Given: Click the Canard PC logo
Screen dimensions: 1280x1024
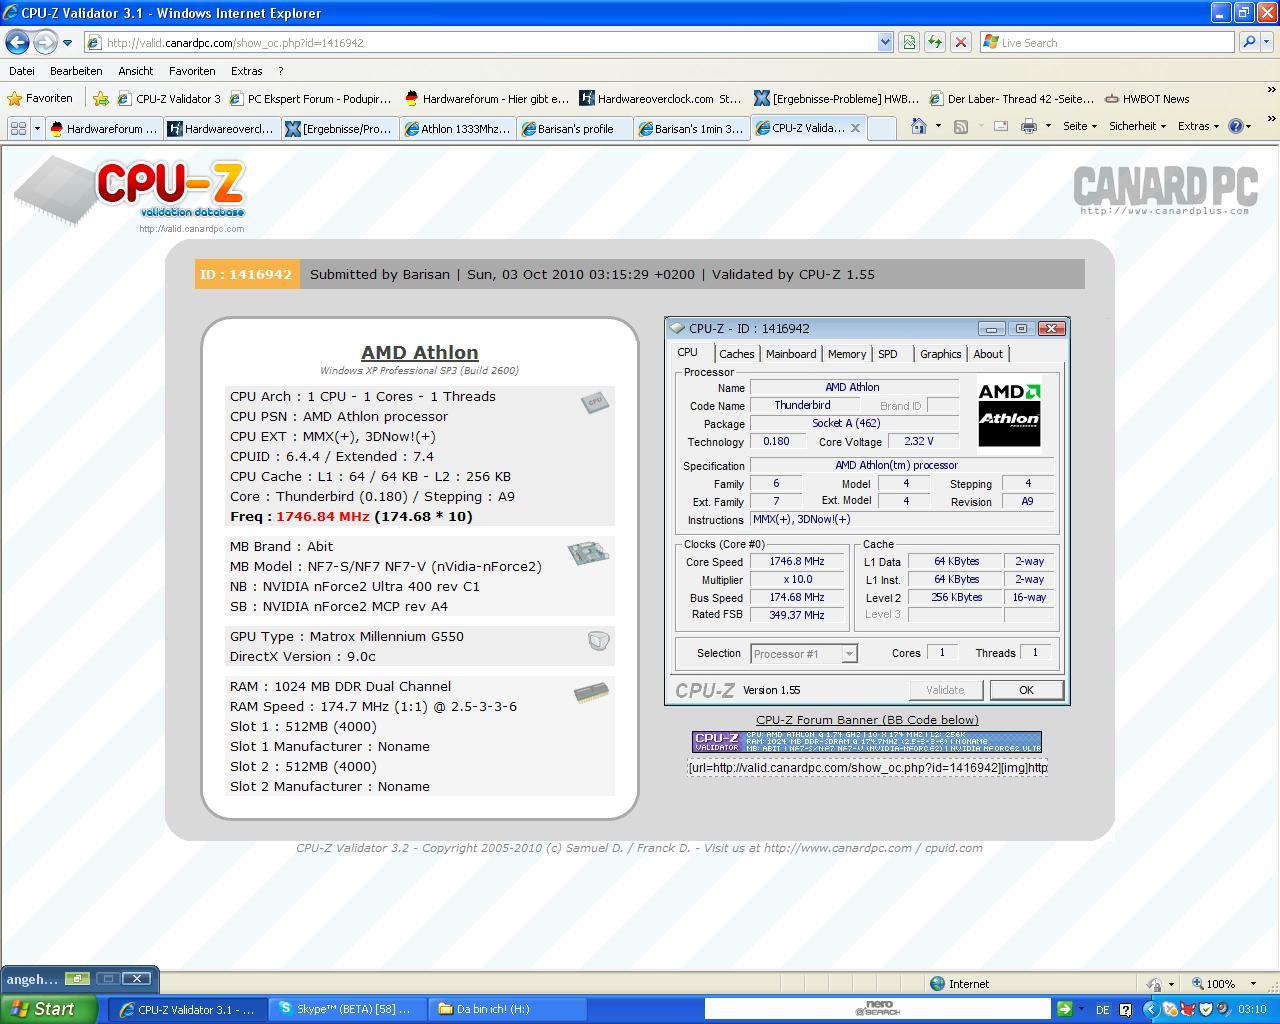Looking at the screenshot, I should [1165, 189].
